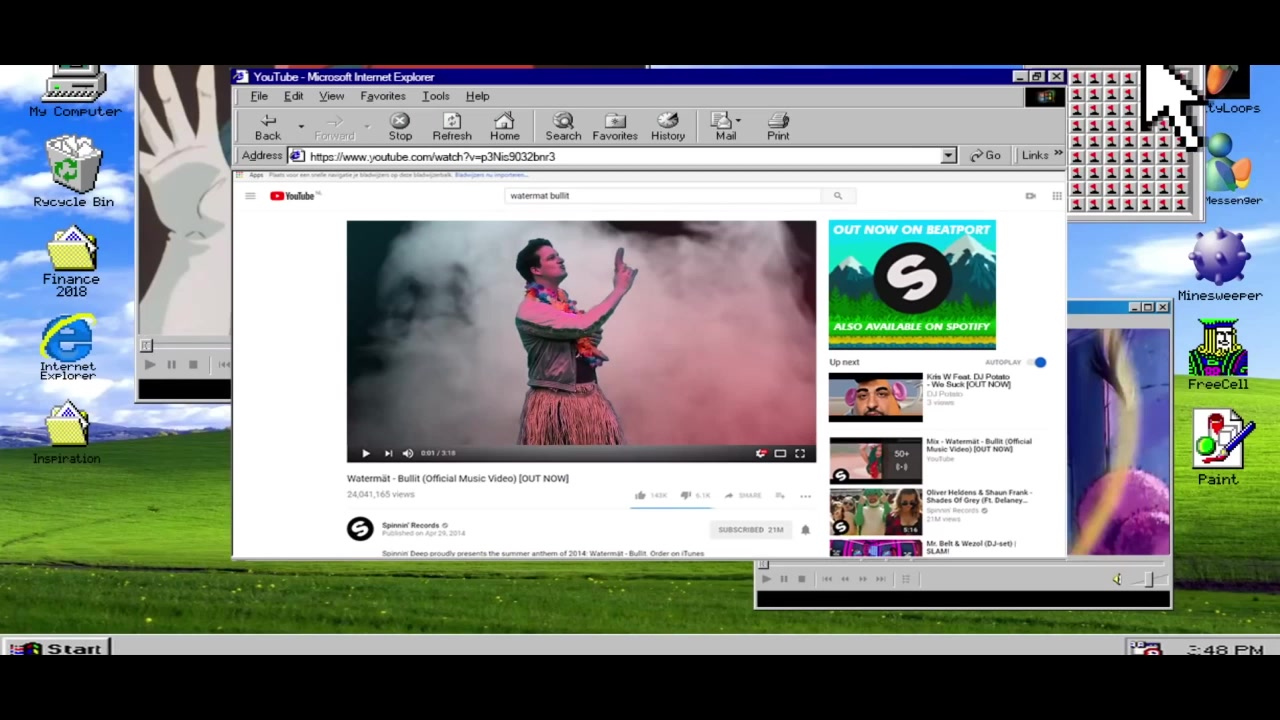Launch FreeCell from the desktop
1280x720 pixels.
(x=1218, y=355)
